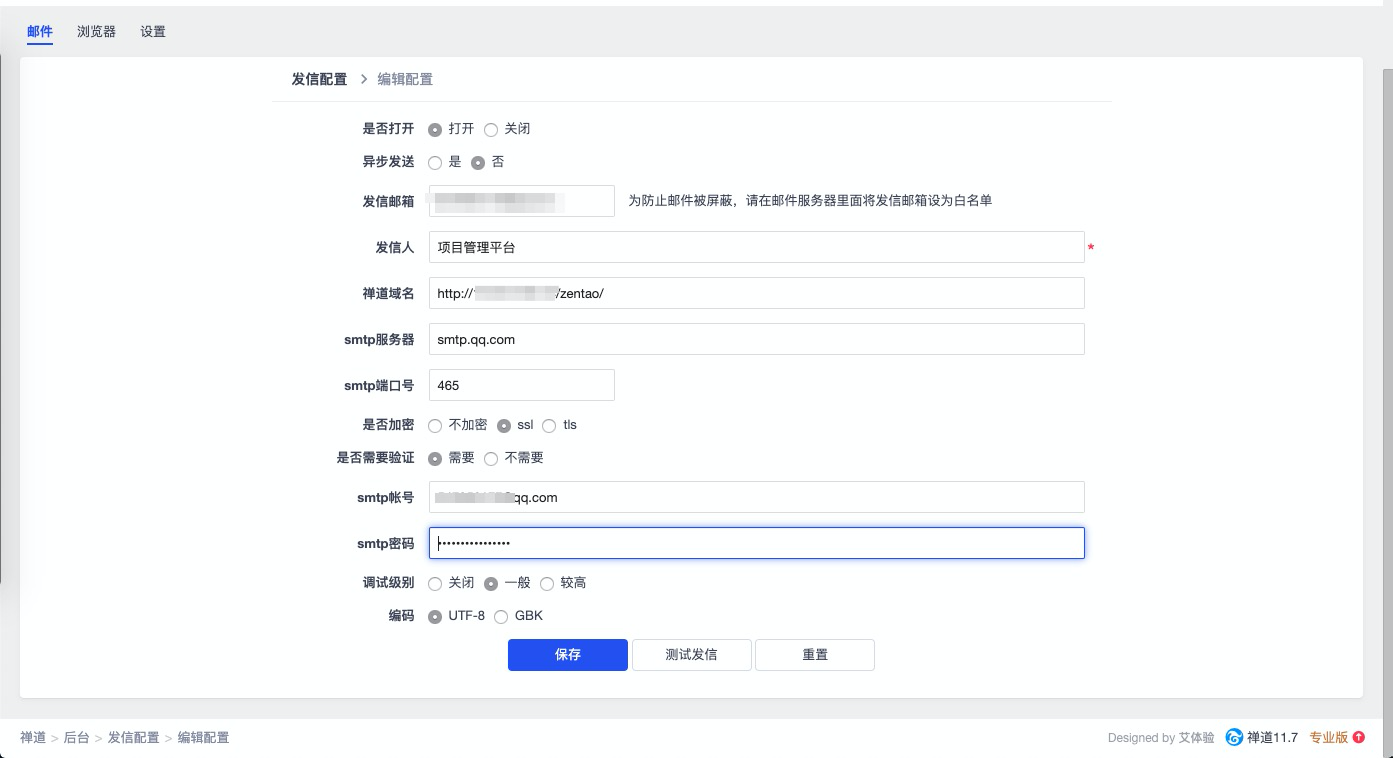Switch to the 设置 tab
Screen dimensions: 1393x758
153,32
